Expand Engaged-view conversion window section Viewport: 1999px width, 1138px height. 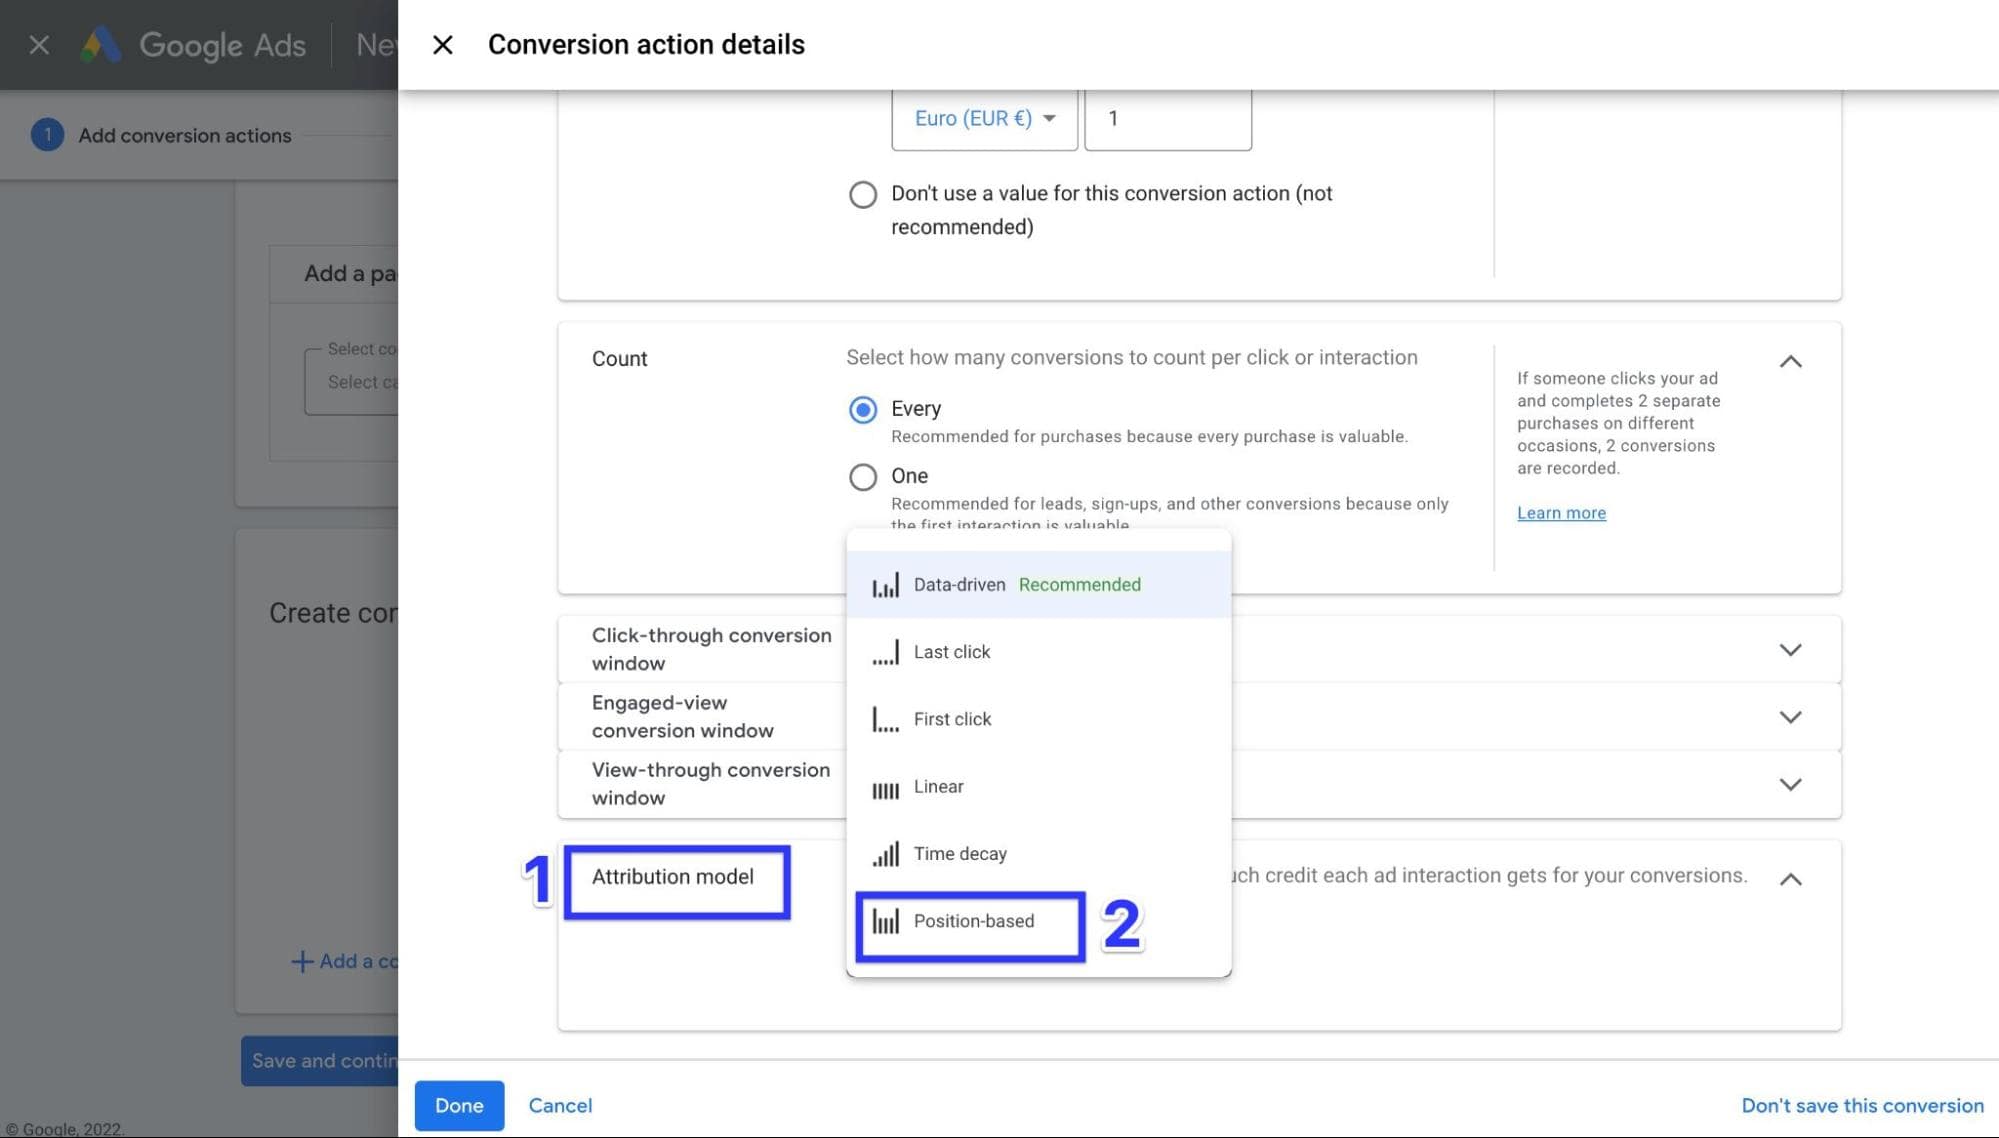coord(1790,717)
